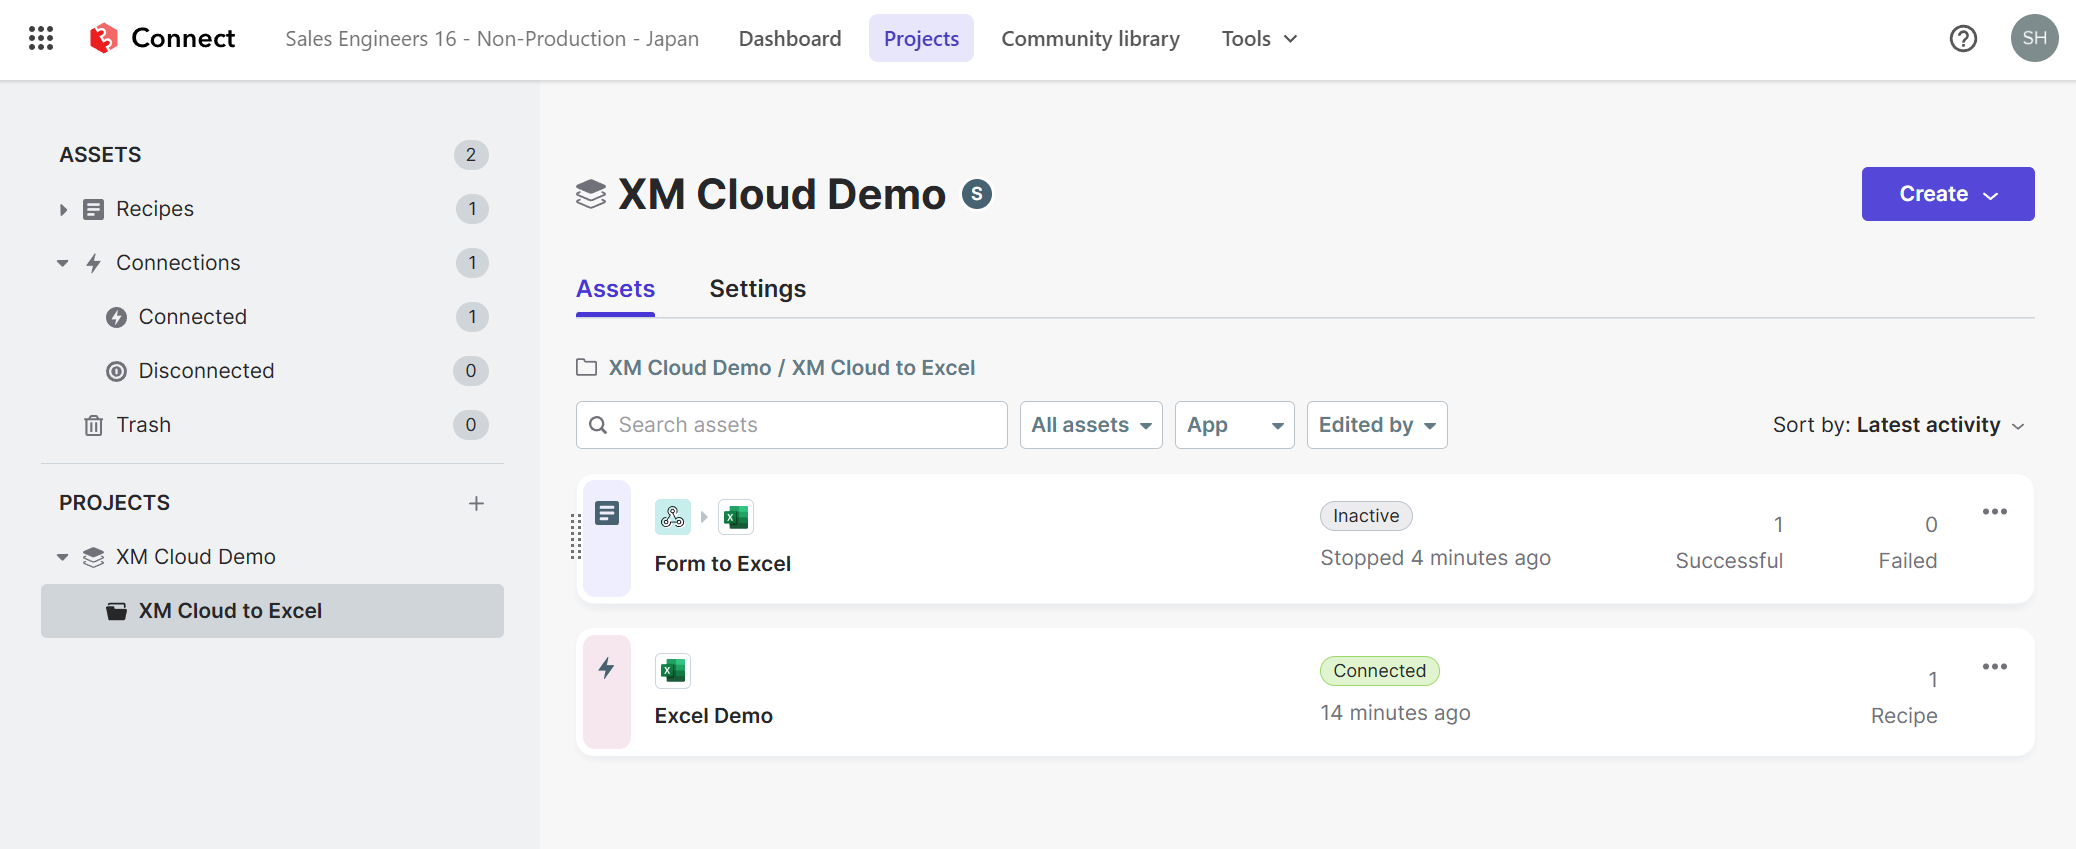Viewport: 2076px width, 849px height.
Task: Select XM Cloud to Excel folder in sidebar
Action: (272, 611)
